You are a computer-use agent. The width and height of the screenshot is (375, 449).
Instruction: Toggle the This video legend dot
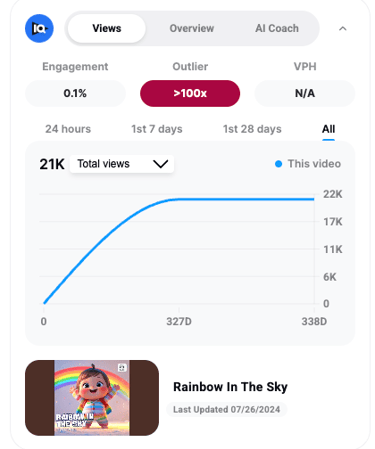pyautogui.click(x=278, y=164)
